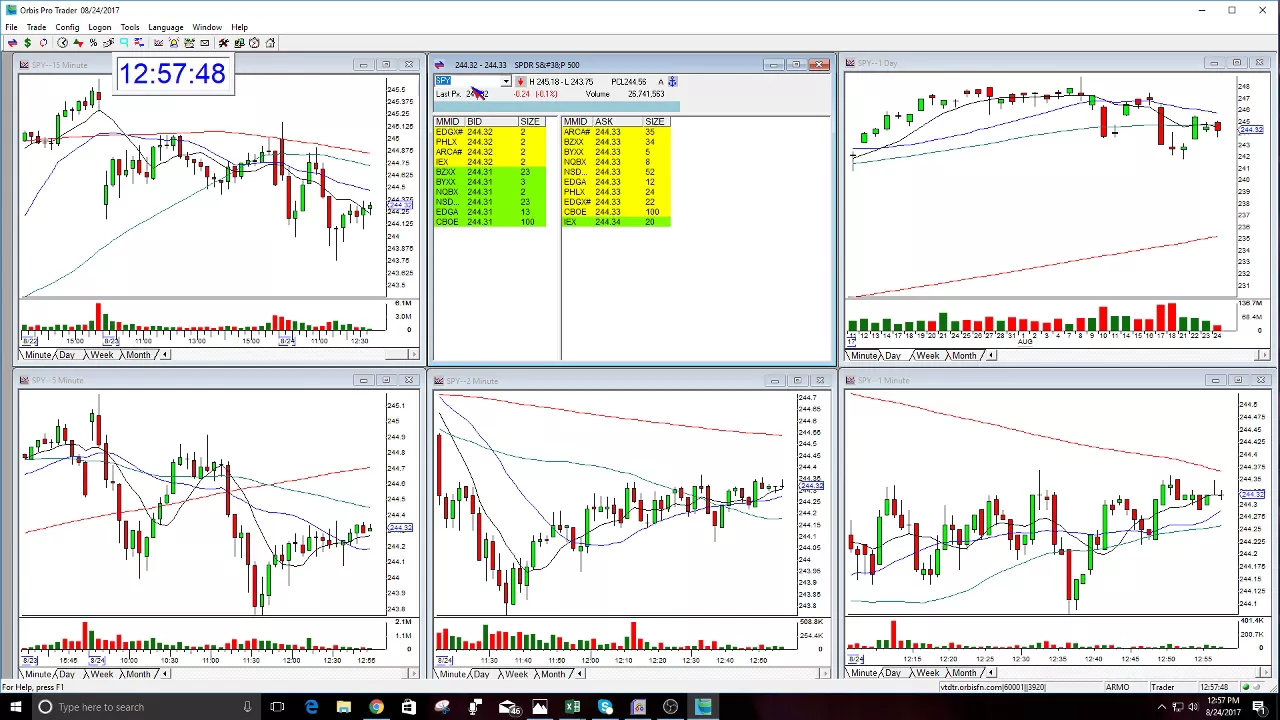Open the clock toolbar icon

pyautogui.click(x=62, y=43)
